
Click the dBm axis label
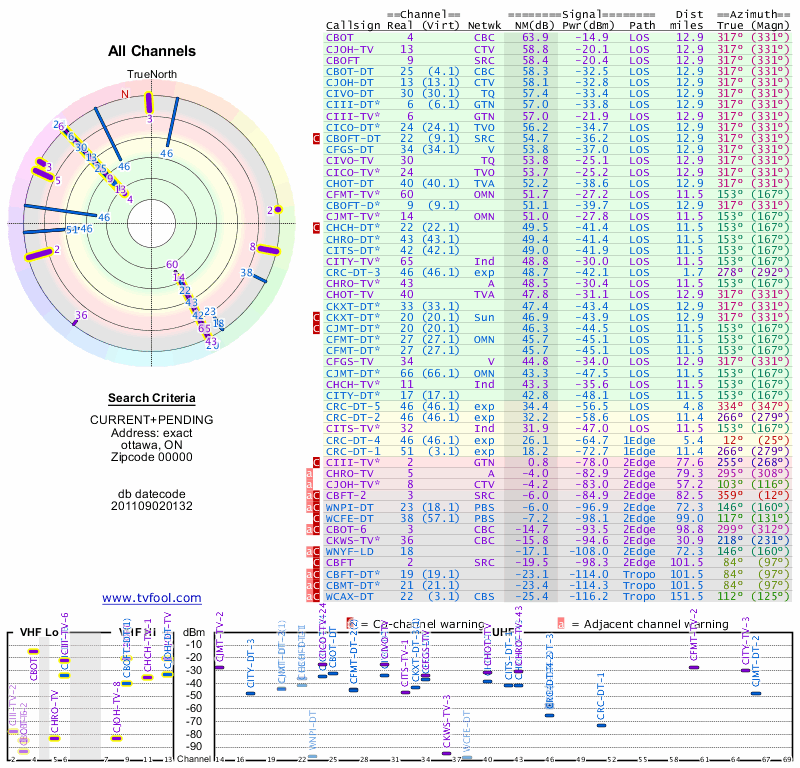coord(194,632)
